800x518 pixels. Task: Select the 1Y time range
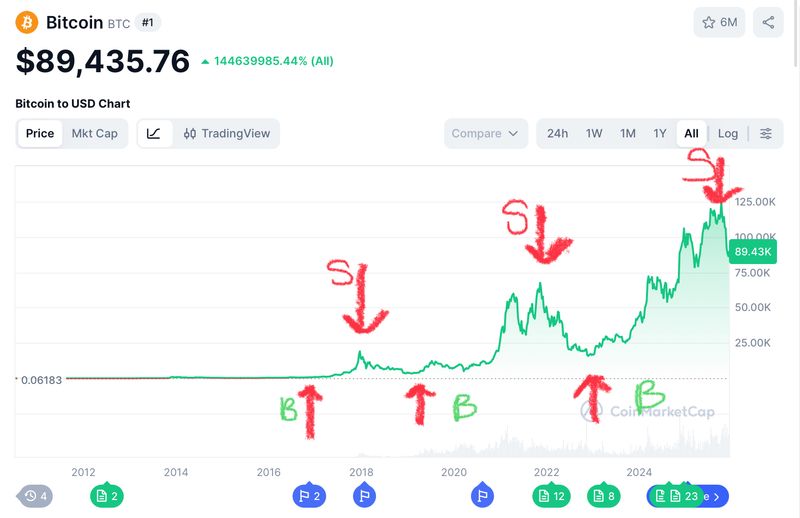(x=660, y=133)
